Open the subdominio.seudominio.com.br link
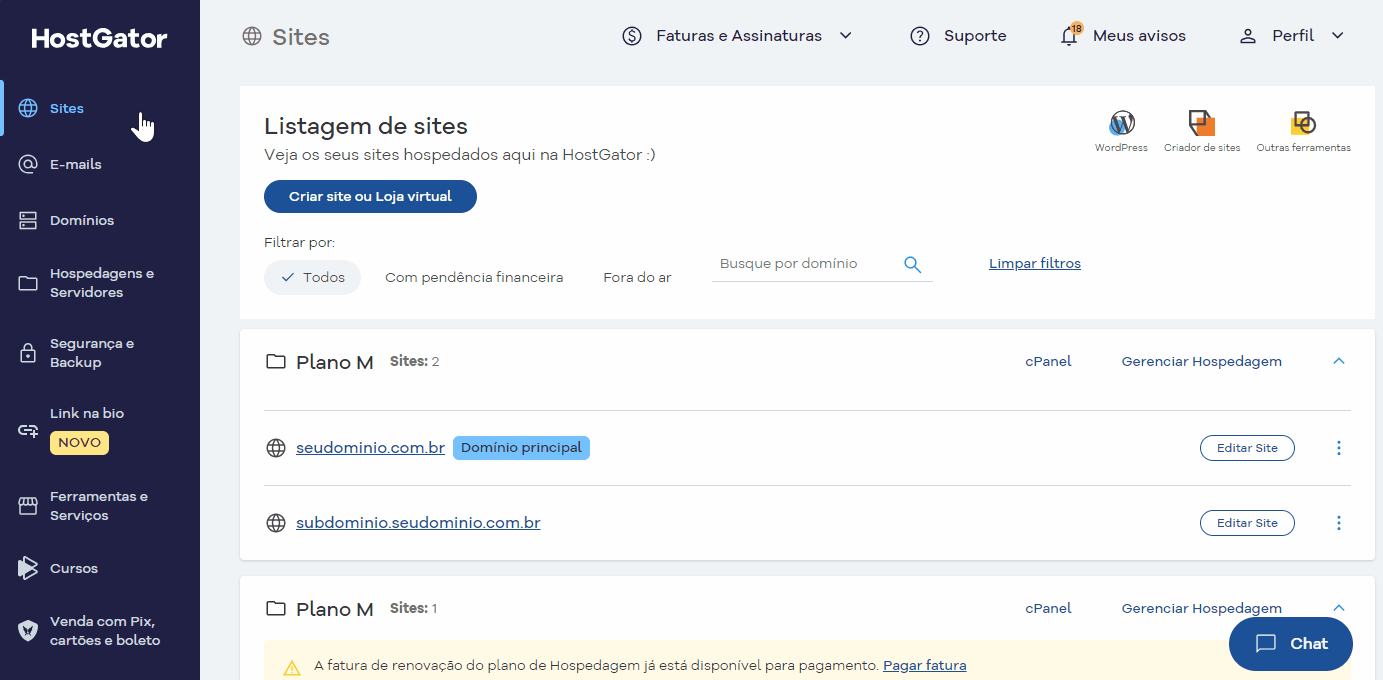 [418, 523]
